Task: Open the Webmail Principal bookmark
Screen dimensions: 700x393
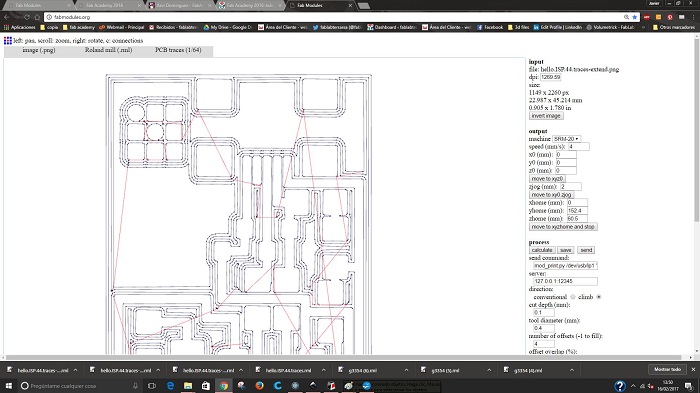Action: click(121, 27)
